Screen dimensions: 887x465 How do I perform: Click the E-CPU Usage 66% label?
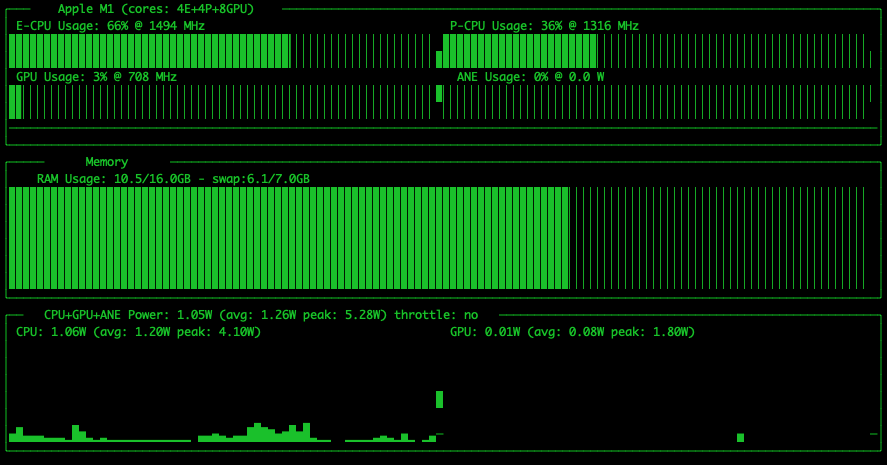110,26
